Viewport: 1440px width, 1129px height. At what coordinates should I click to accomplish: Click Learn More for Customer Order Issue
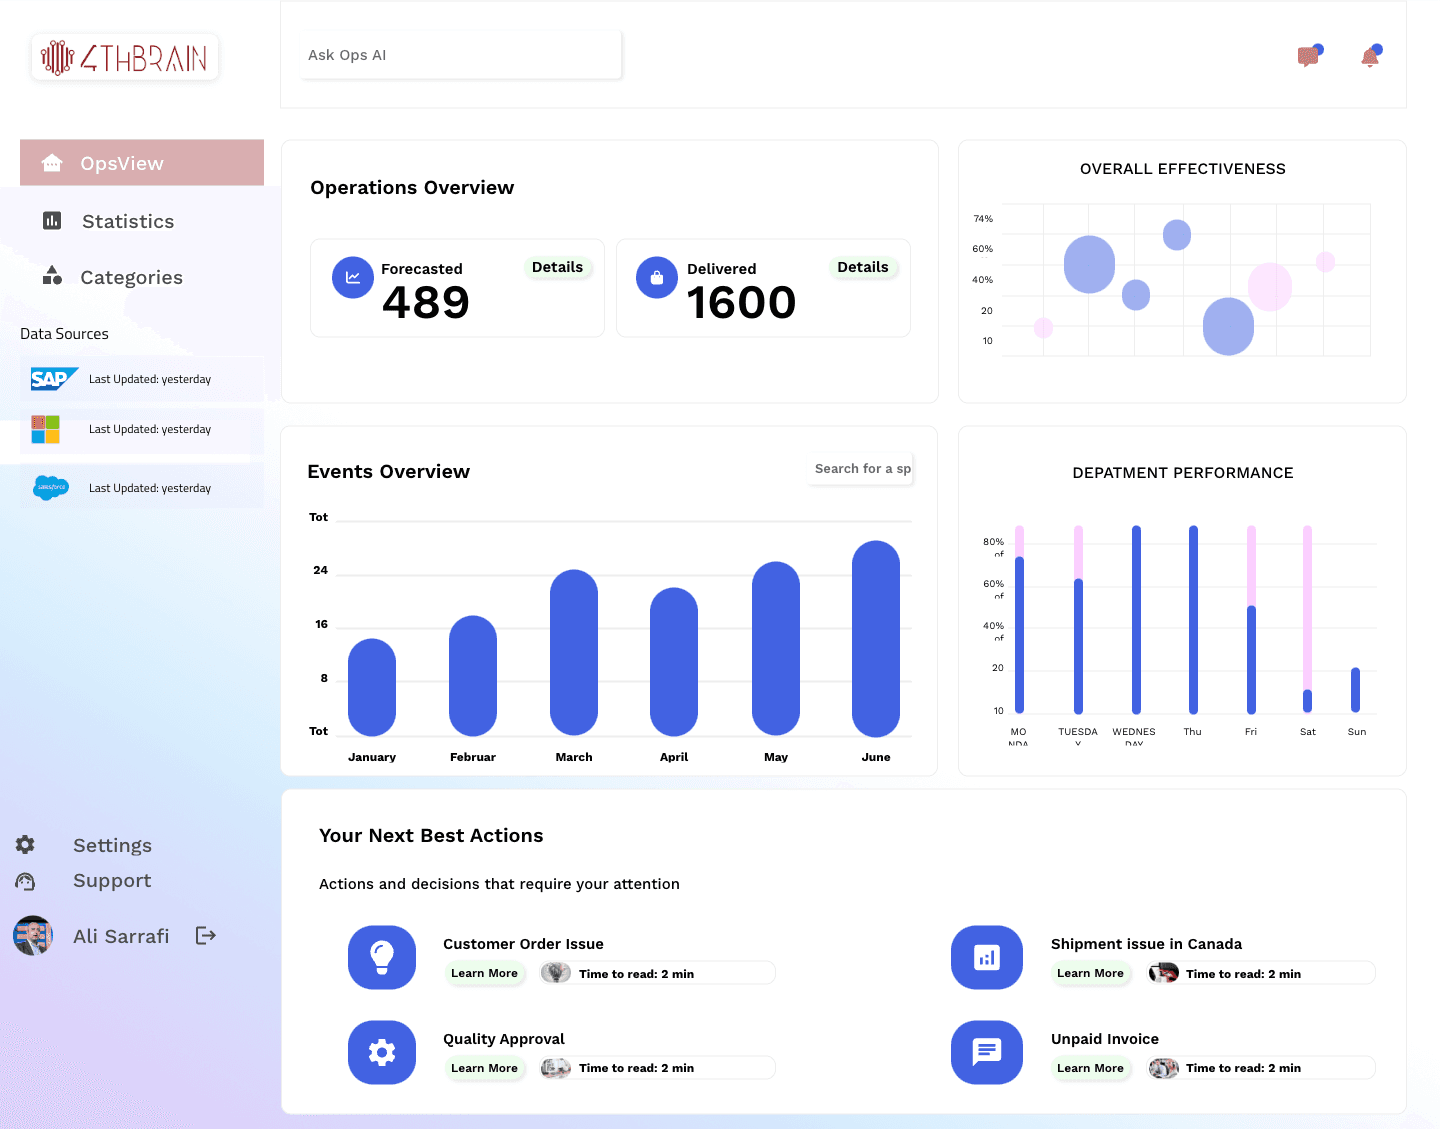484,973
